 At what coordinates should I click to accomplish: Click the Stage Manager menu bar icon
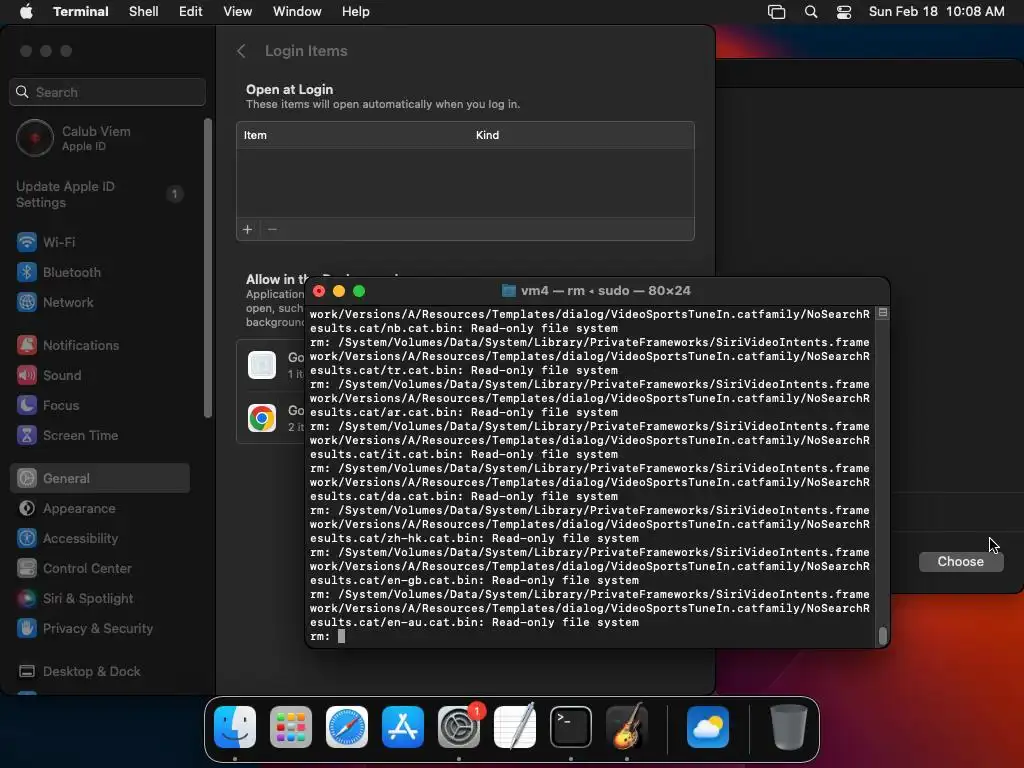pos(776,12)
